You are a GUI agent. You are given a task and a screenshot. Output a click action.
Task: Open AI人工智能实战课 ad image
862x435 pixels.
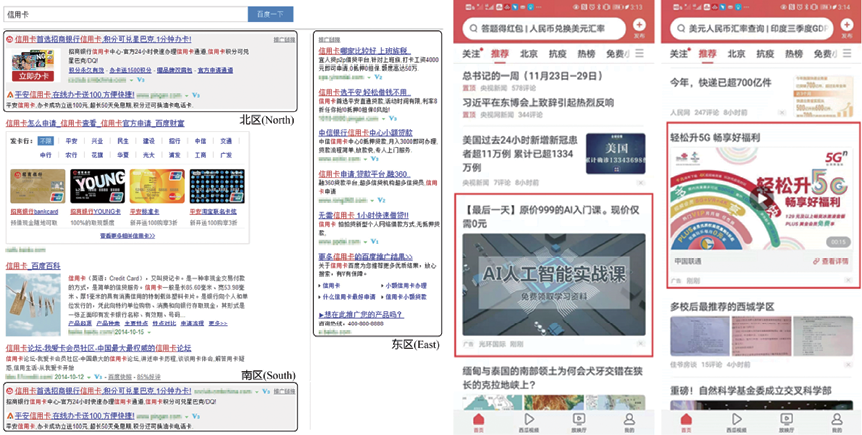click(554, 284)
